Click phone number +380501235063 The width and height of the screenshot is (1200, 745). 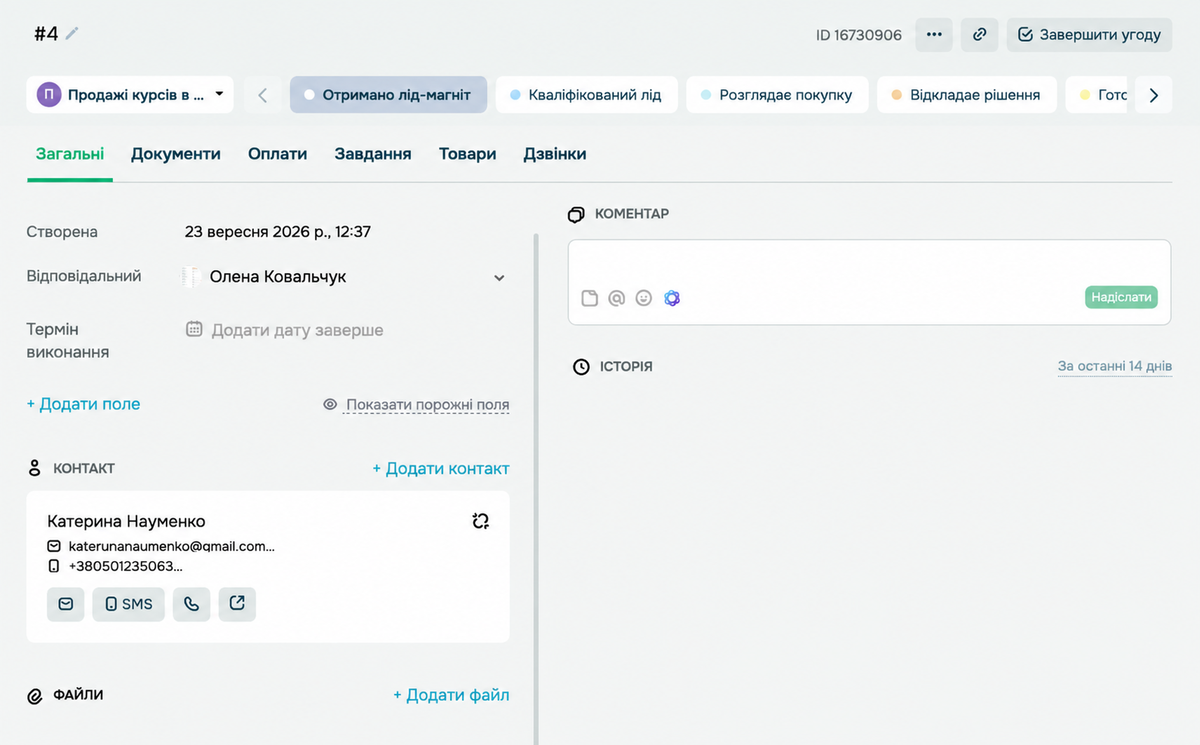[x=126, y=566]
